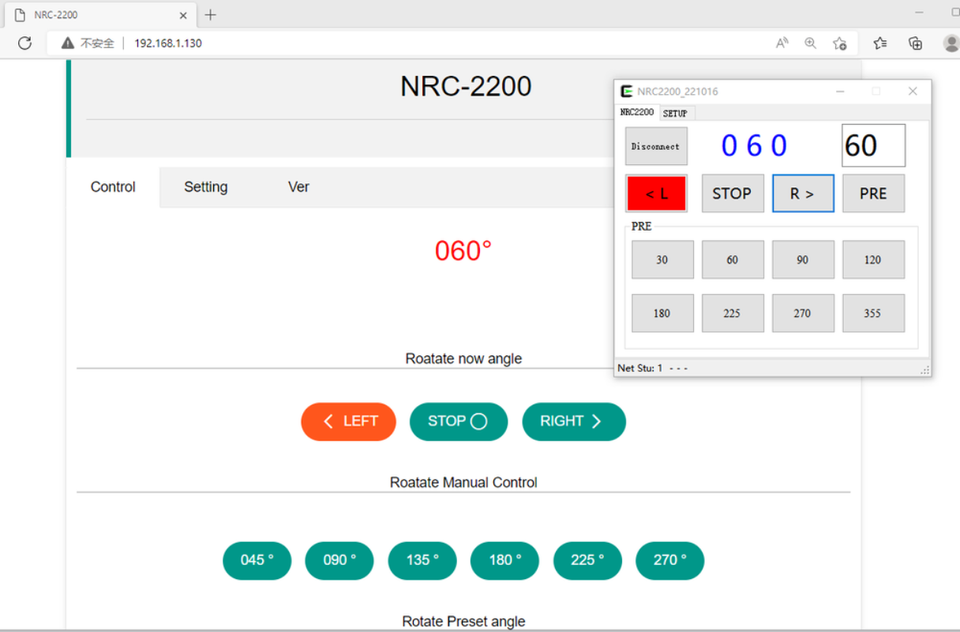Open the Ver tab on the webpage
The height and width of the screenshot is (632, 960).
point(298,187)
